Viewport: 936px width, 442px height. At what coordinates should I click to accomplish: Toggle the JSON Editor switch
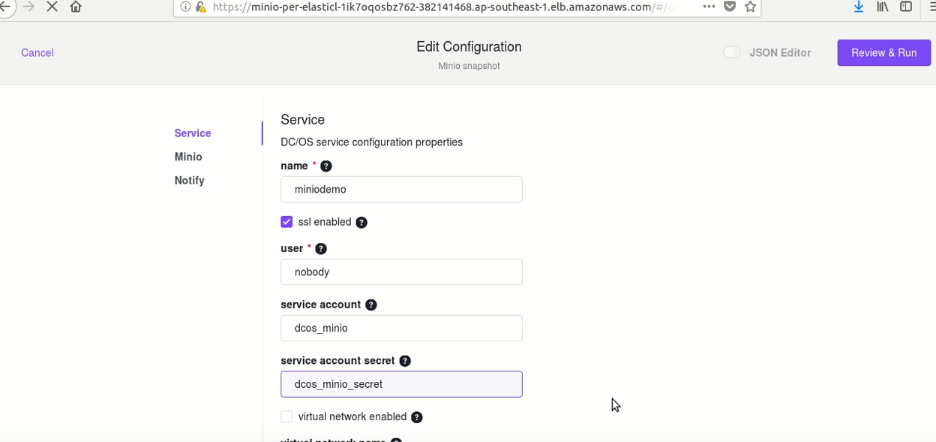(731, 53)
